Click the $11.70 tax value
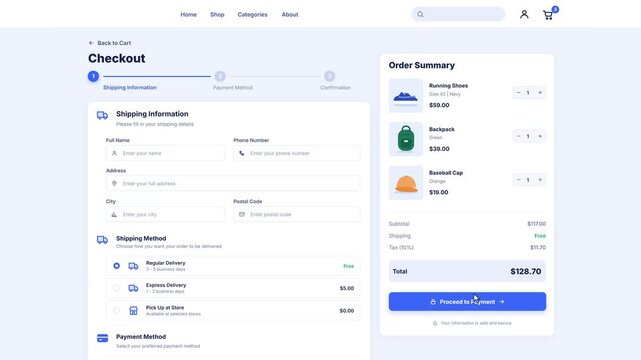 538,248
